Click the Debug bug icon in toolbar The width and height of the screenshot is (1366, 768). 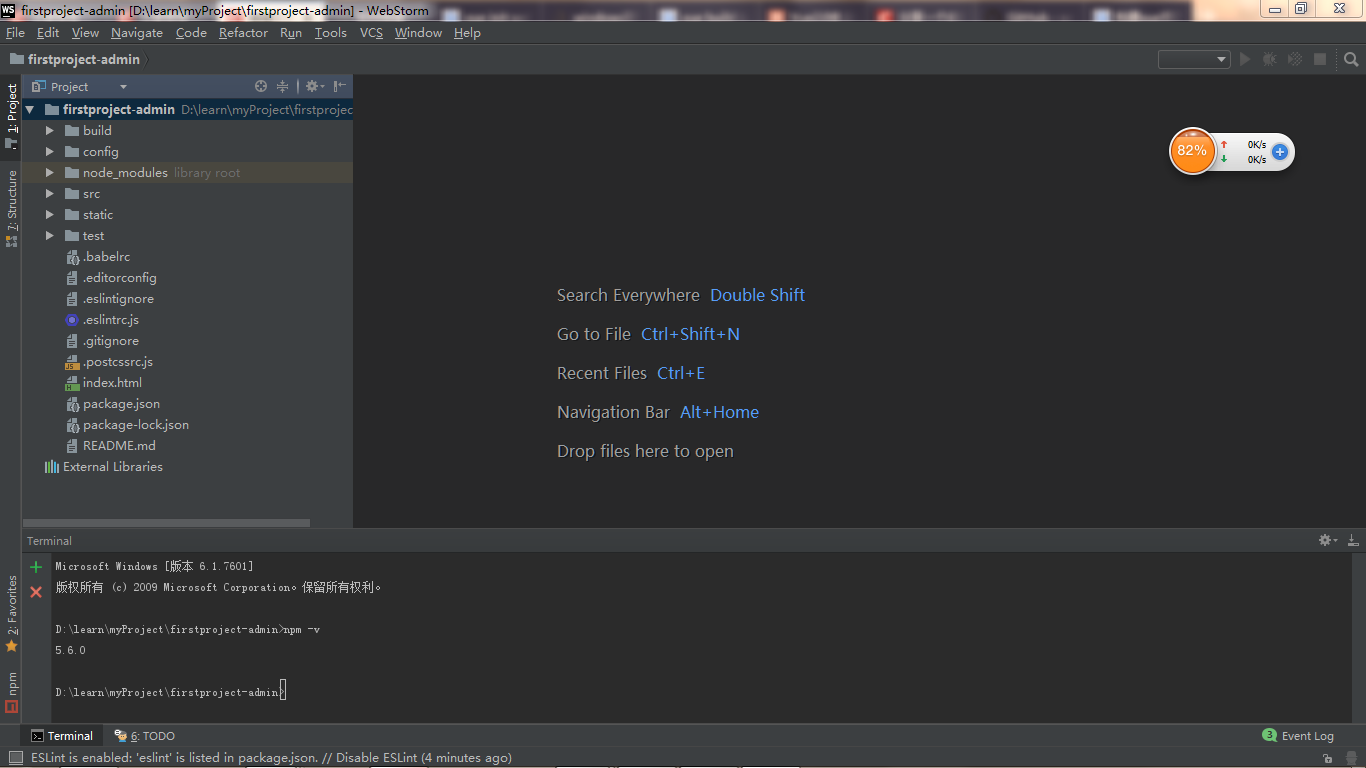pyautogui.click(x=1269, y=59)
